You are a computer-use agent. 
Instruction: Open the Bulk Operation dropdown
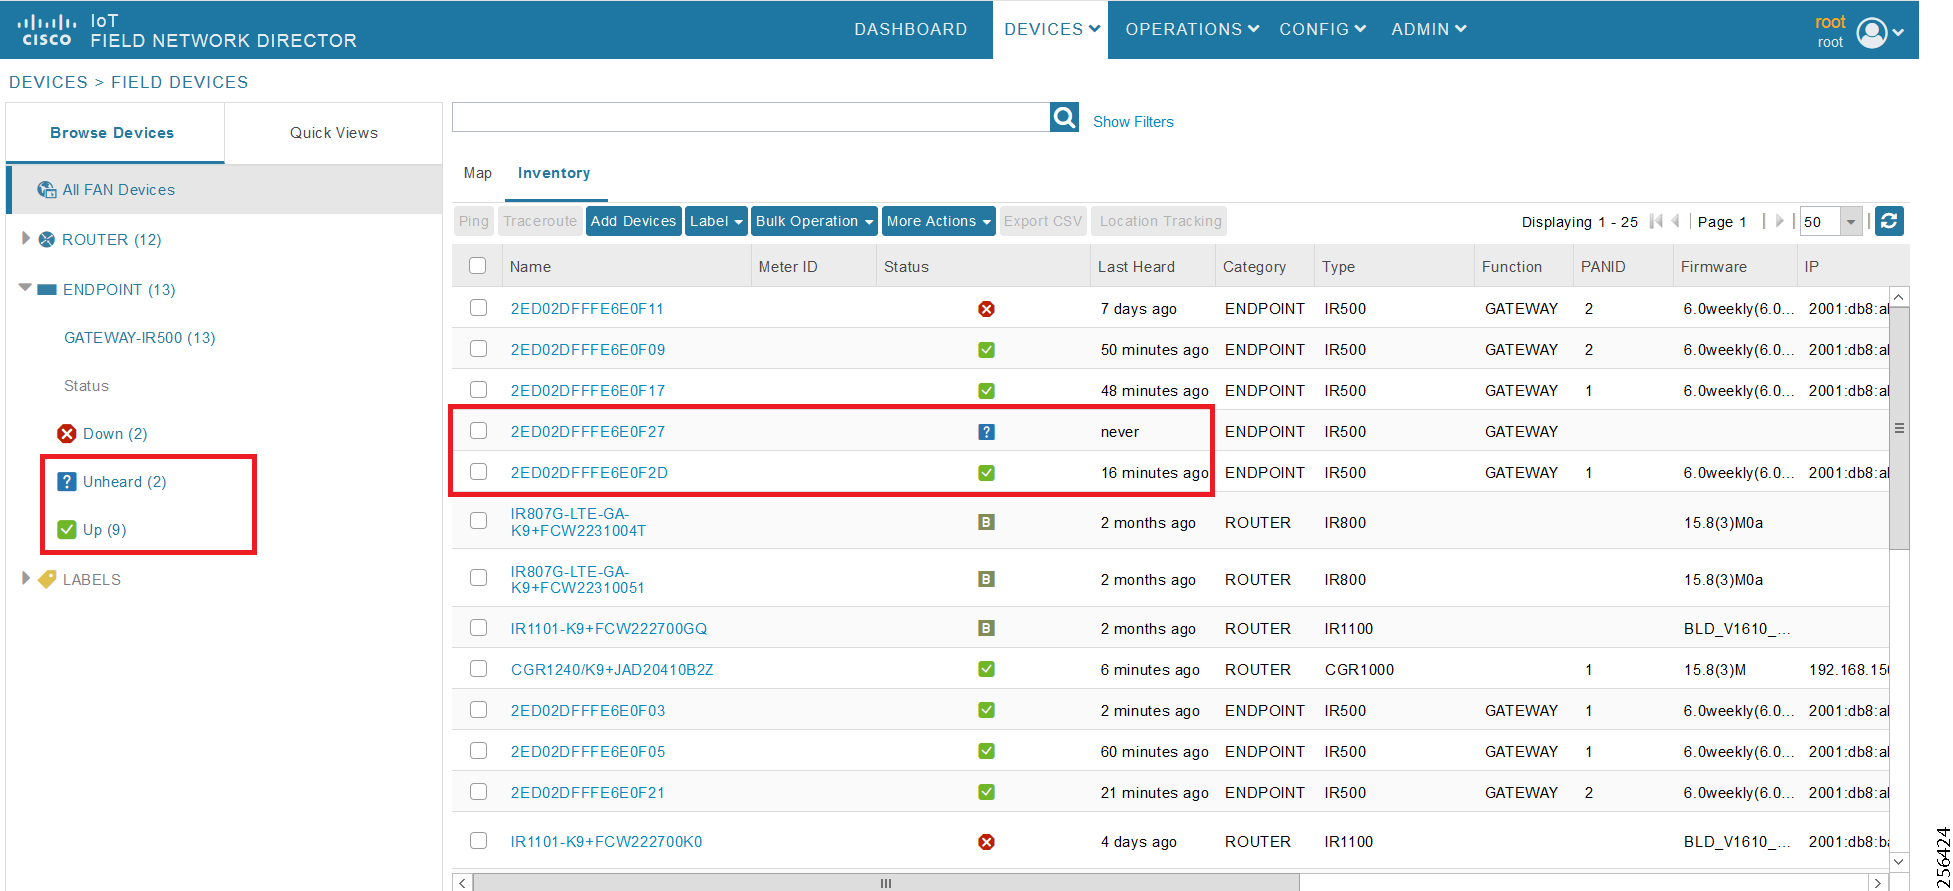(x=814, y=221)
